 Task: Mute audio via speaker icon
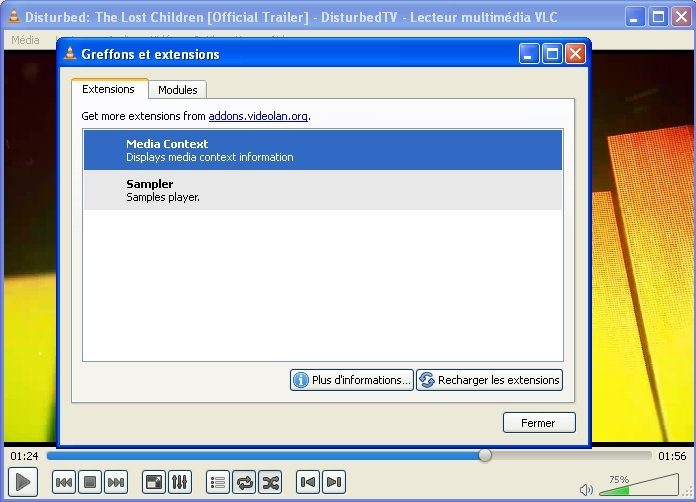click(586, 490)
